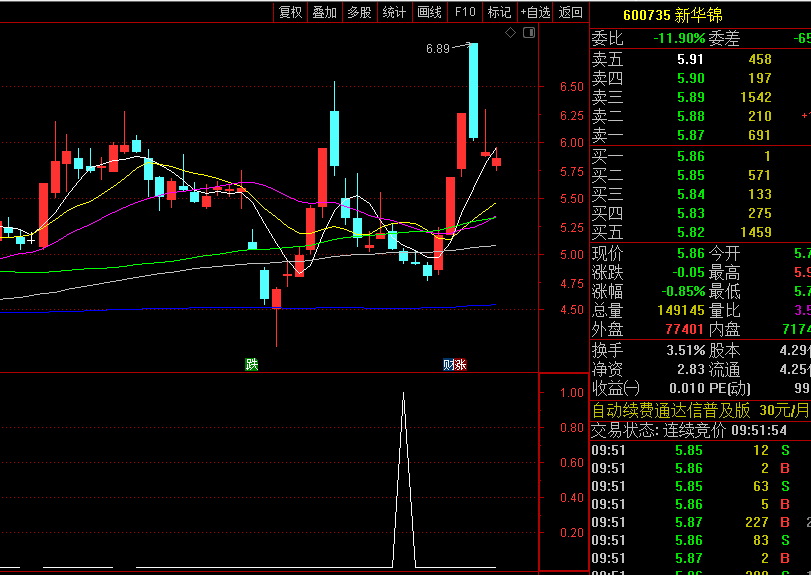The width and height of the screenshot is (811, 575).
Task: Click stock title 600735 新华锦
Action: (x=672, y=15)
